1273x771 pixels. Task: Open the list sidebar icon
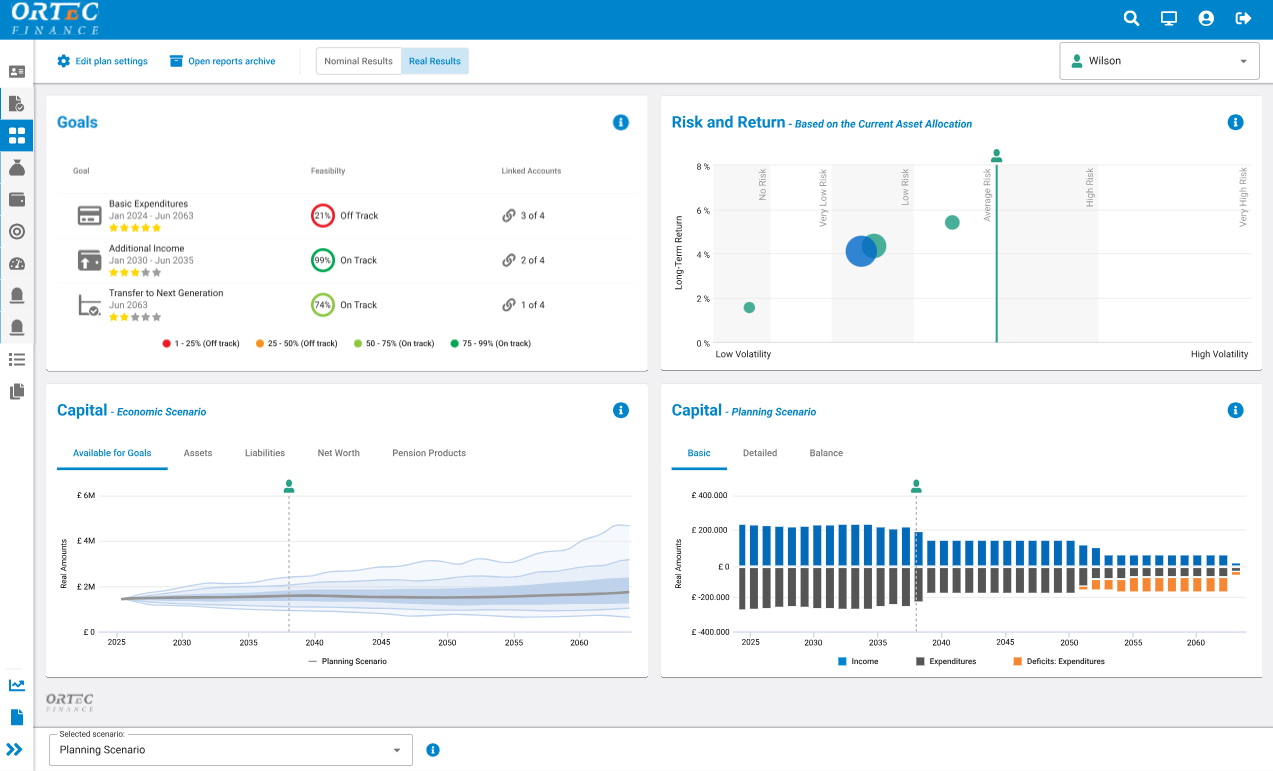click(17, 359)
